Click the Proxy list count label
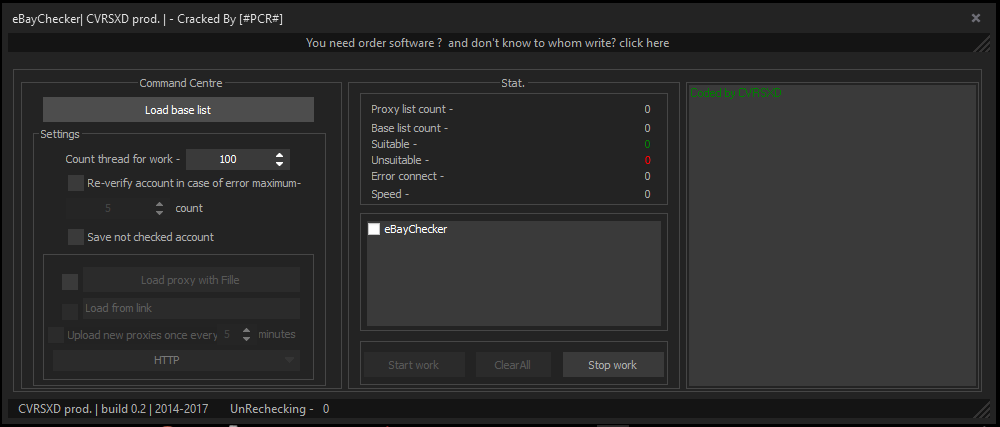The width and height of the screenshot is (1000, 427). [413, 109]
